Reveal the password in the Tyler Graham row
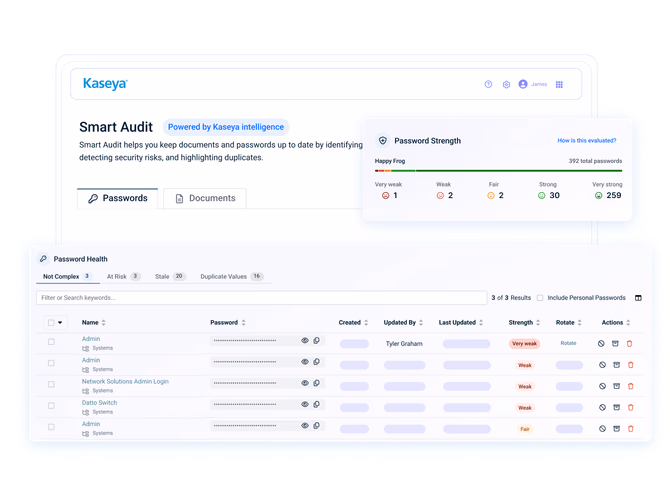The width and height of the screenshot is (670, 482). pos(305,341)
